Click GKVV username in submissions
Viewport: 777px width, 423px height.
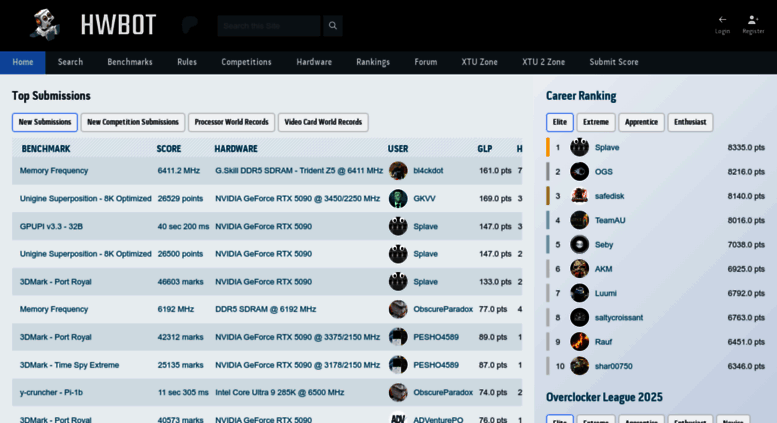tap(424, 199)
